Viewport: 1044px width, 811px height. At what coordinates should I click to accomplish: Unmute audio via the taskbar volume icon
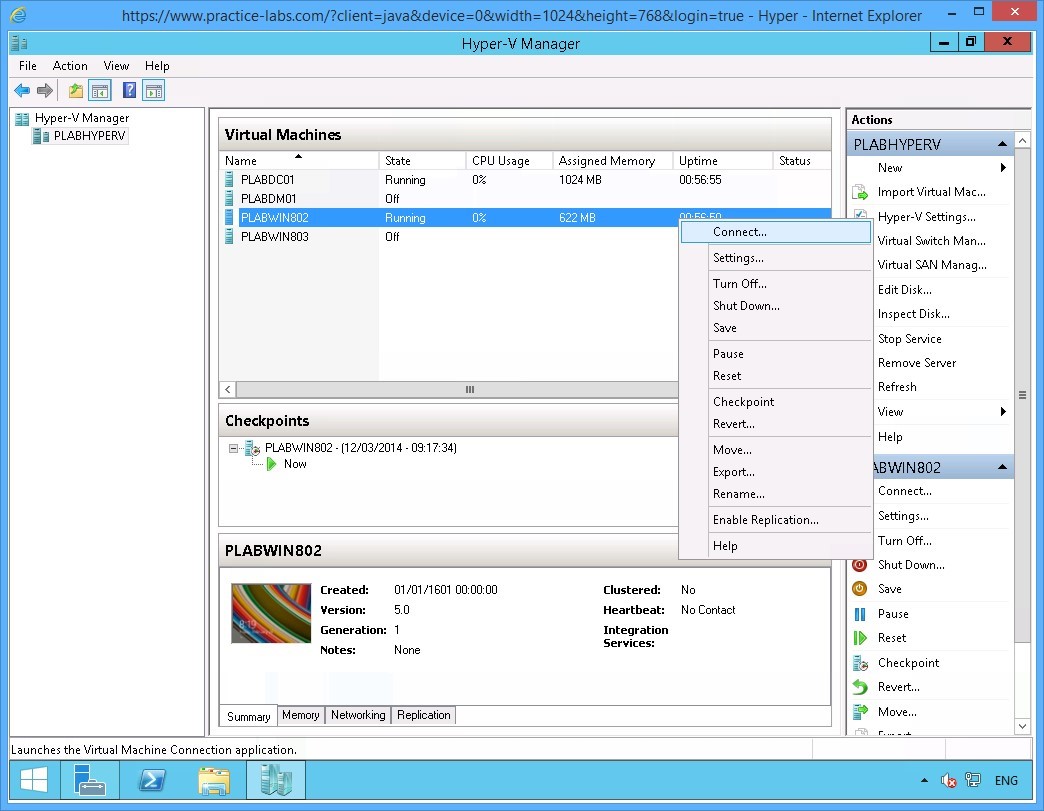pyautogui.click(x=948, y=780)
